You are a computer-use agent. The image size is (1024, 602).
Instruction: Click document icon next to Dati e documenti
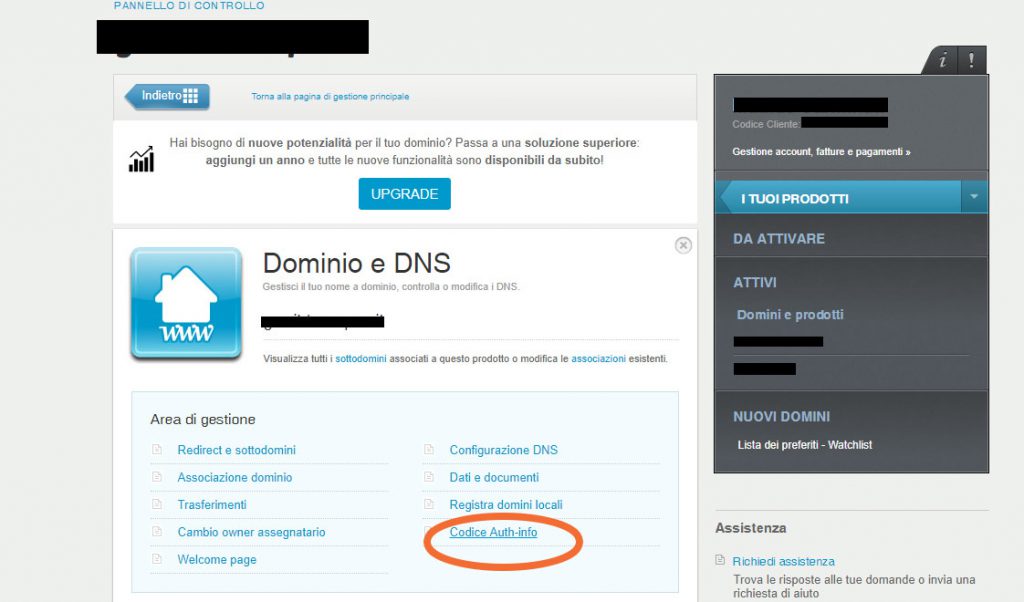[429, 477]
